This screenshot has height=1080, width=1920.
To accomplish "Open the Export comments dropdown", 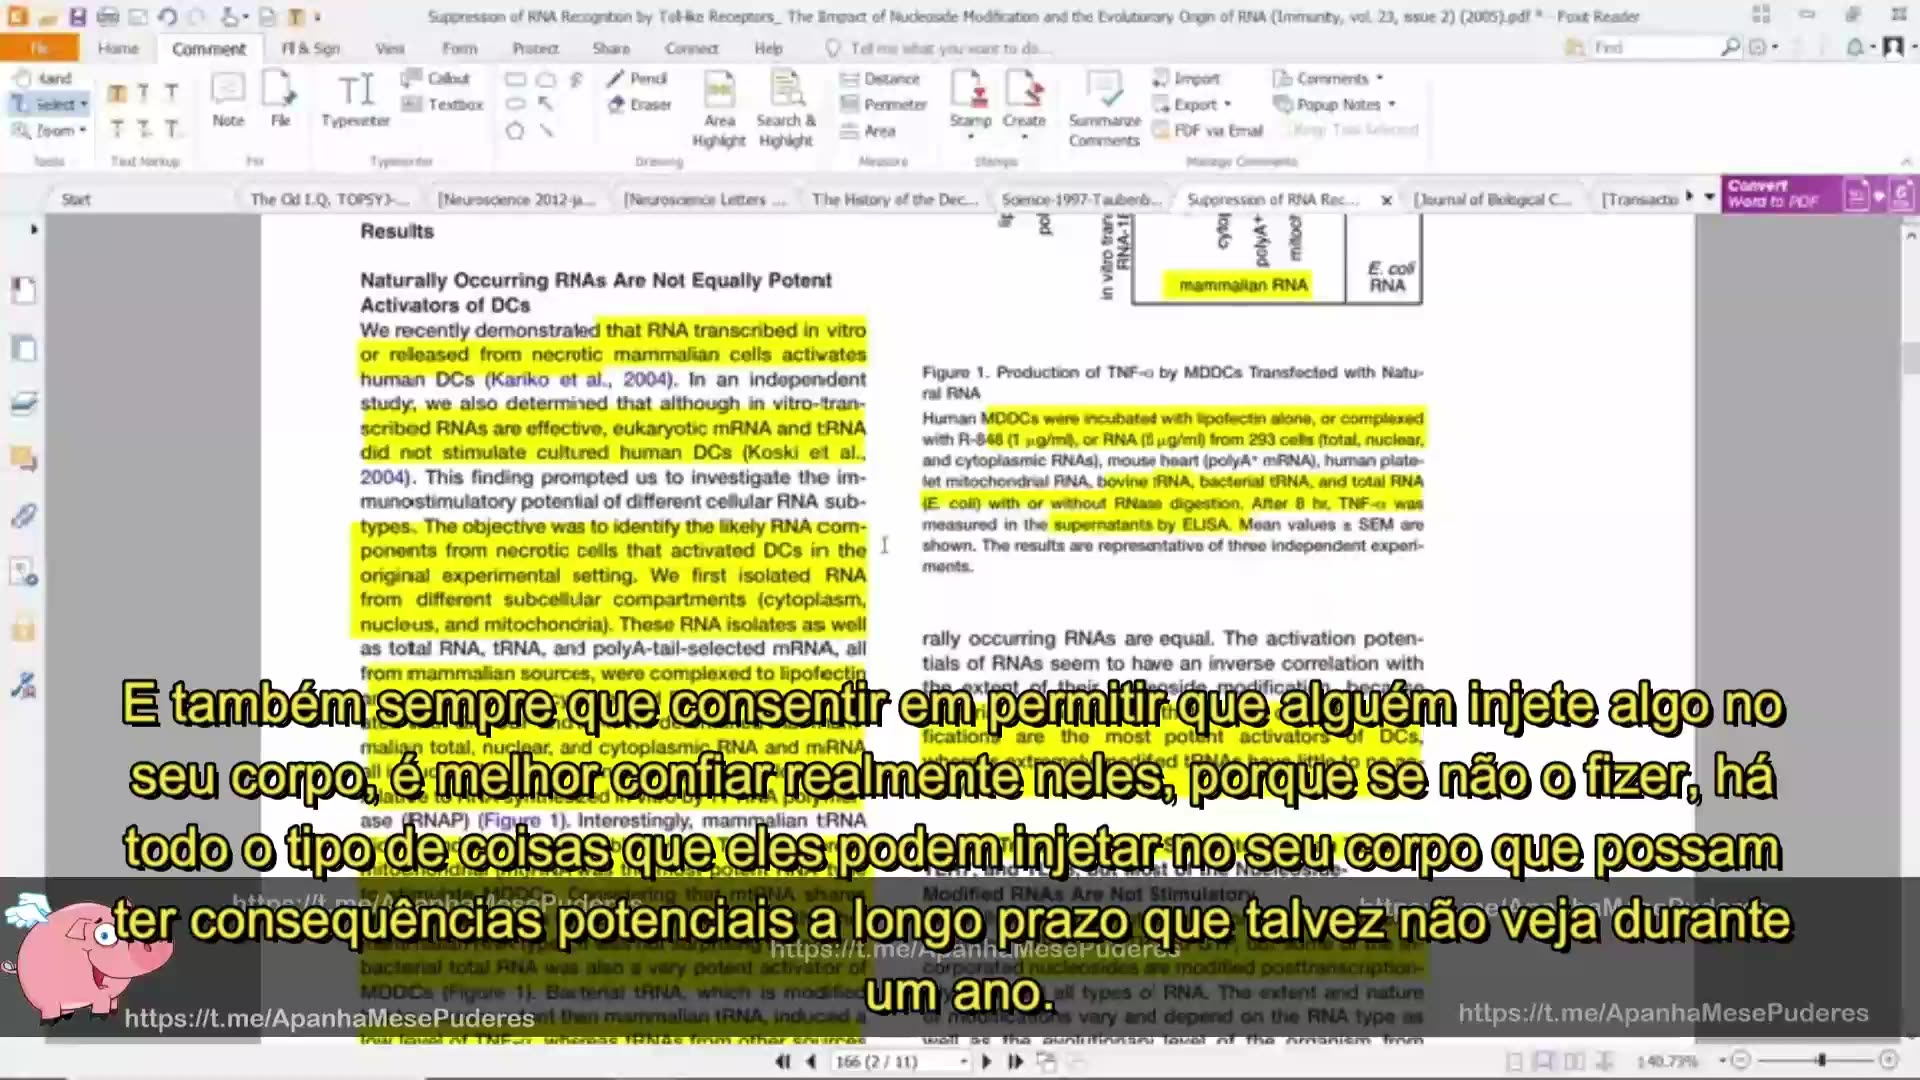I will [1227, 104].
